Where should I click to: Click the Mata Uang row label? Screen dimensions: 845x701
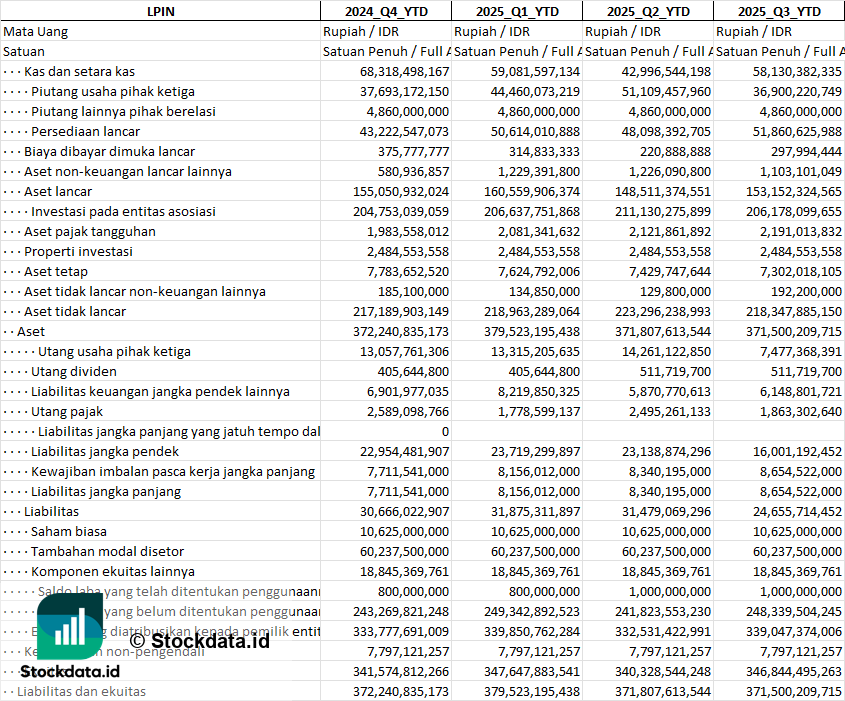(x=36, y=32)
